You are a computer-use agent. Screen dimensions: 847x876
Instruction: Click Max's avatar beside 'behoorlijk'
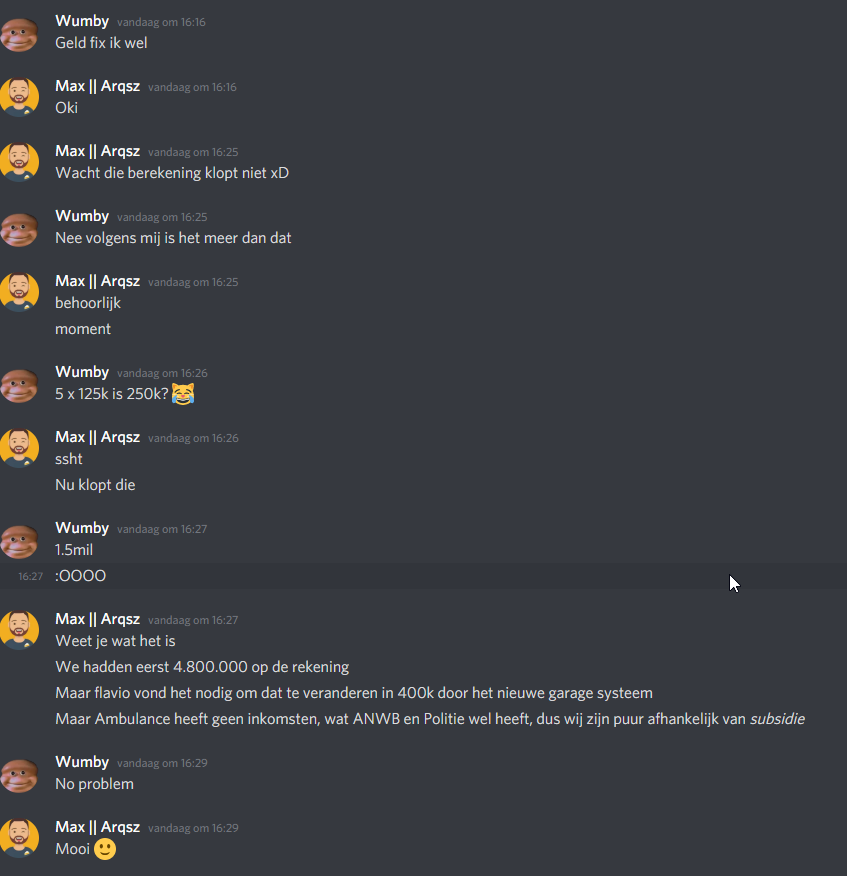[19, 292]
